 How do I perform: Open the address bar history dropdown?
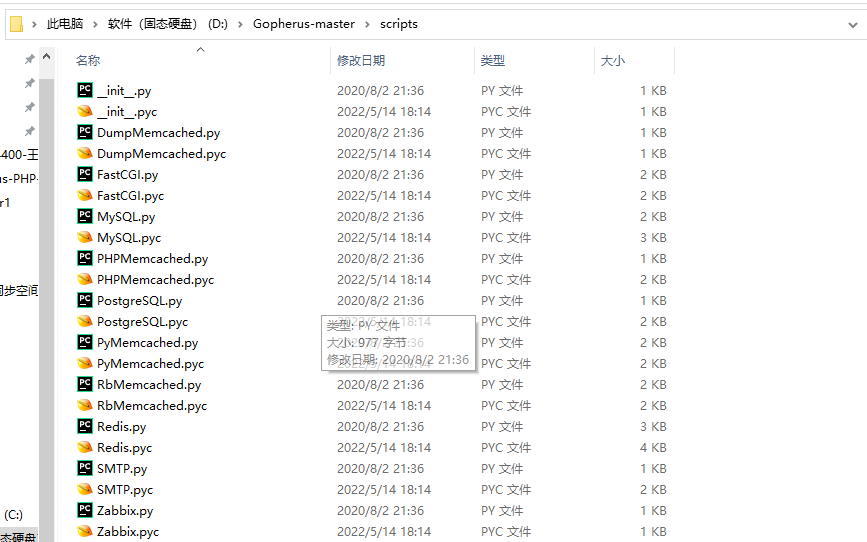[853, 25]
